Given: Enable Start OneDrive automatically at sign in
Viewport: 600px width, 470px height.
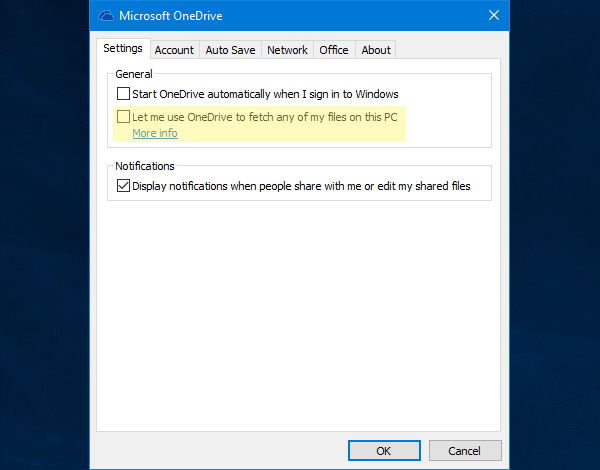Looking at the screenshot, I should pyautogui.click(x=123, y=94).
